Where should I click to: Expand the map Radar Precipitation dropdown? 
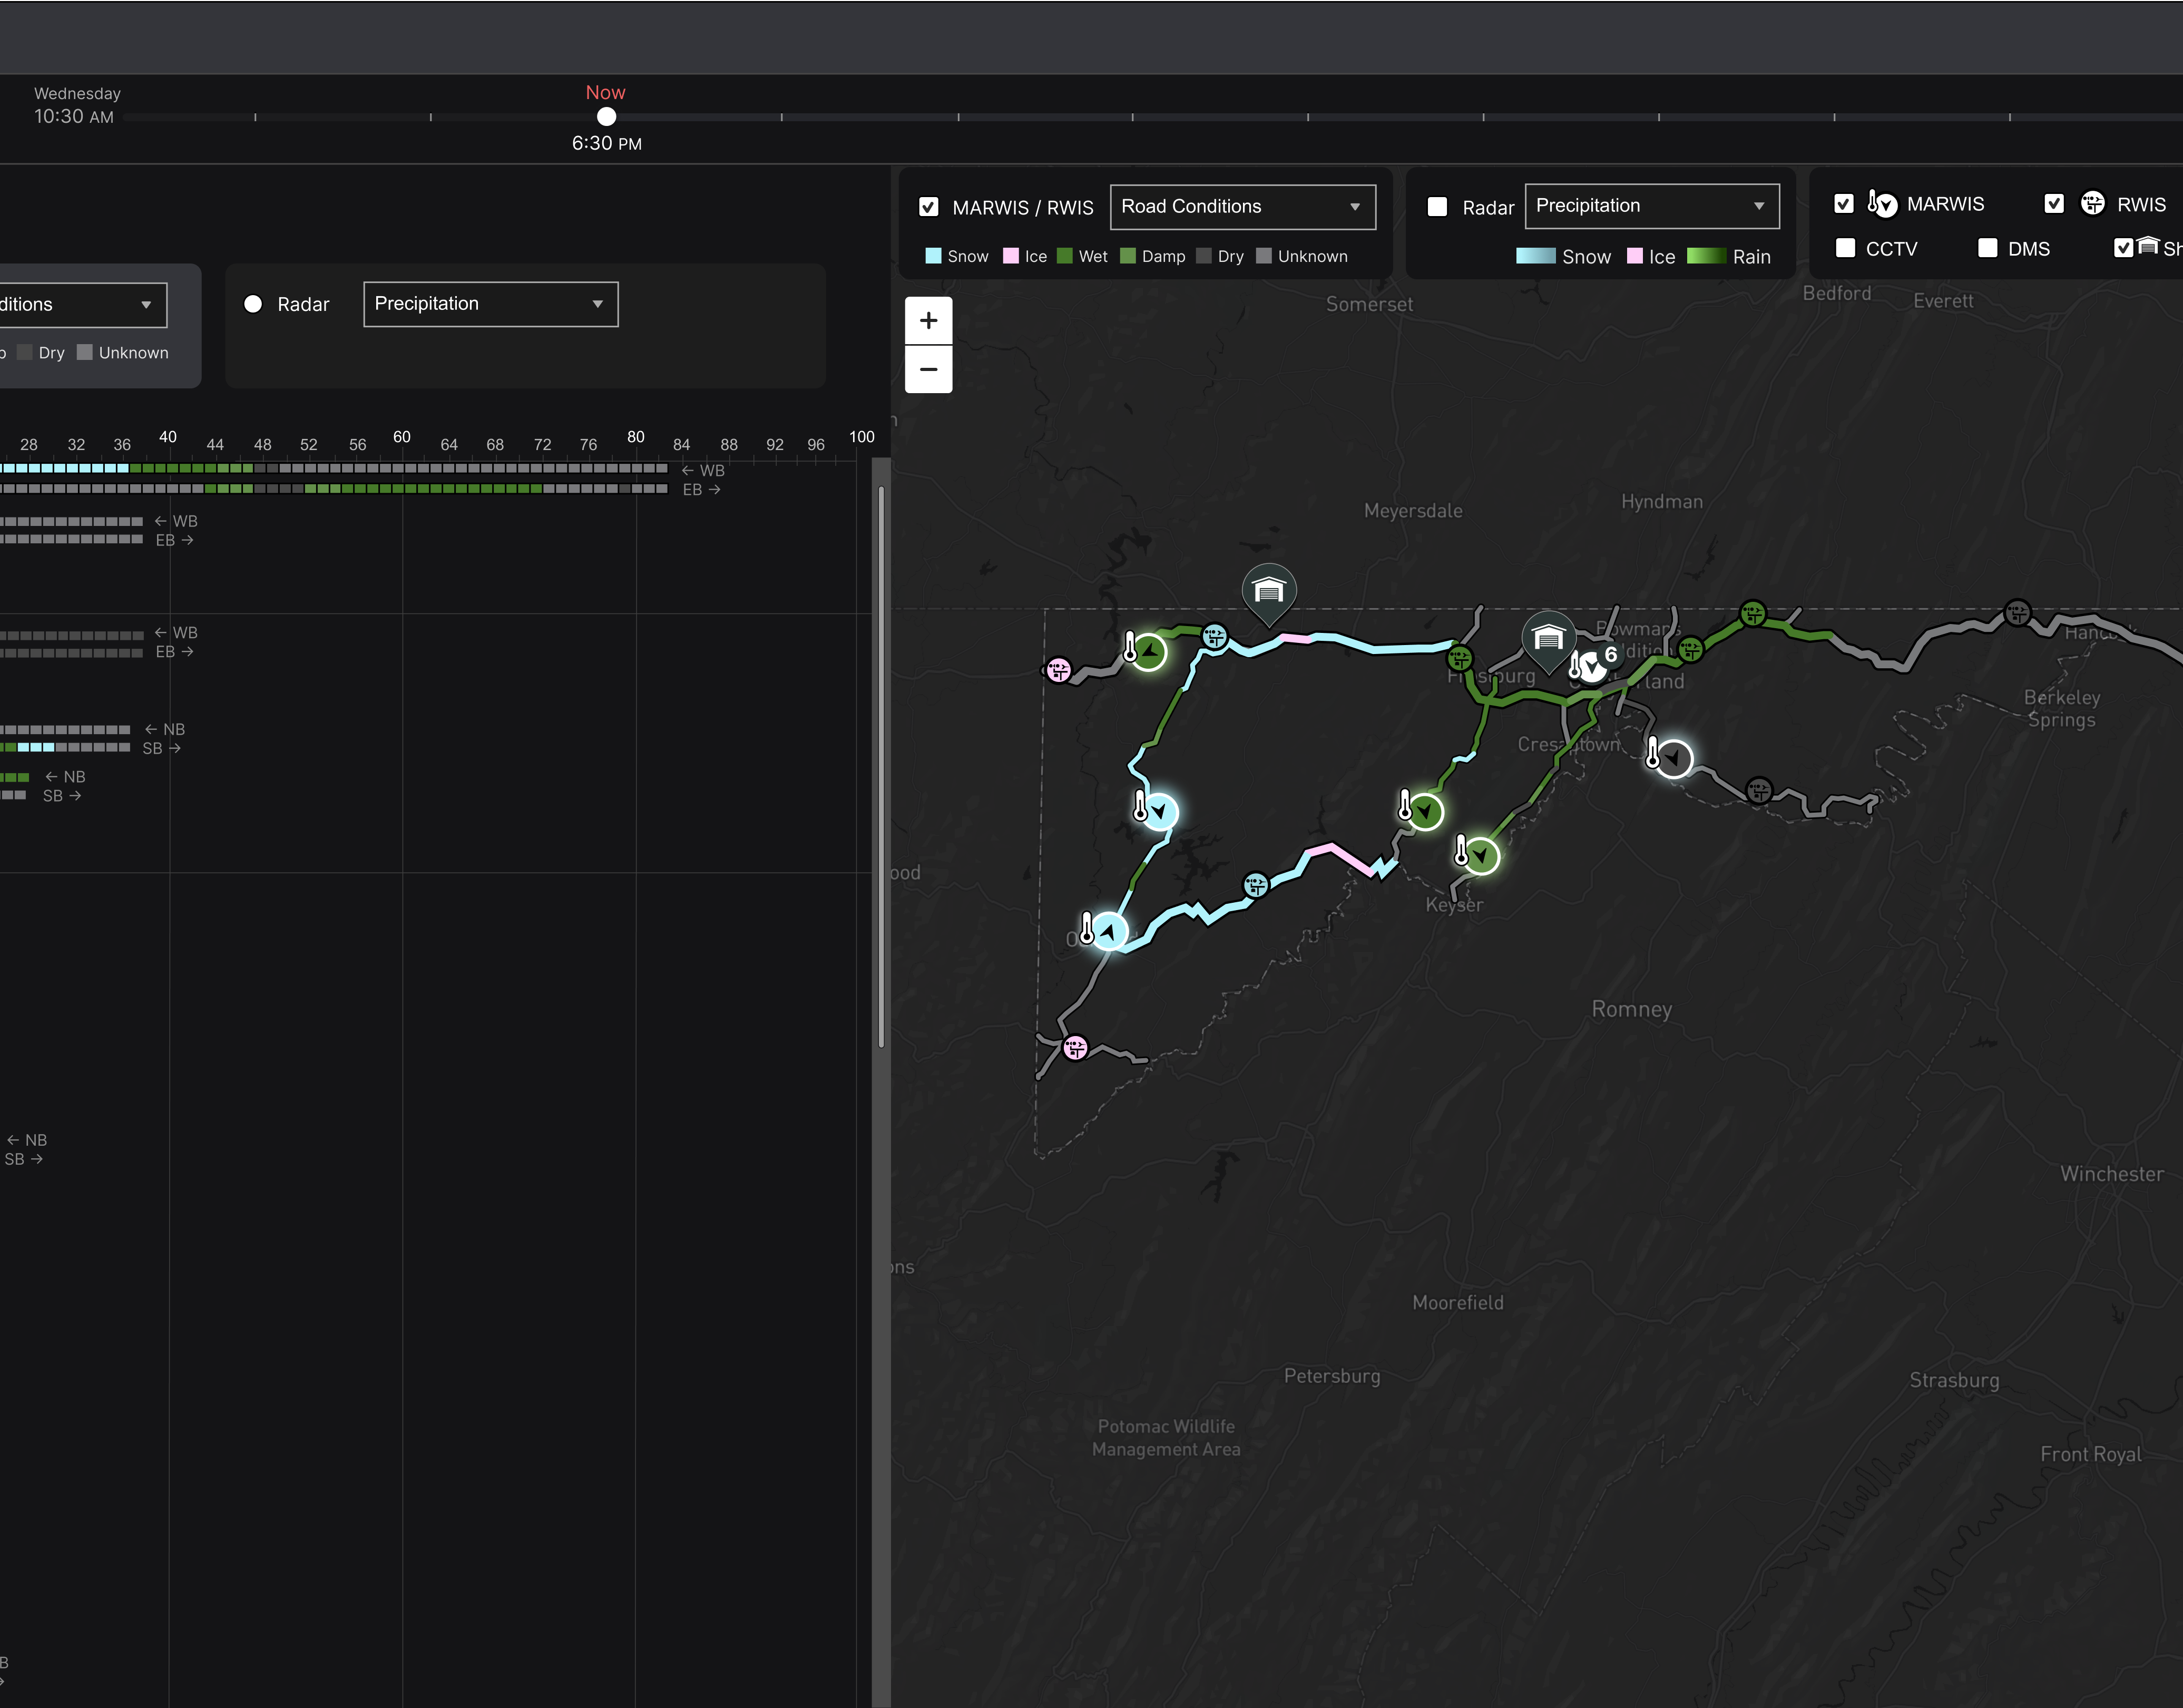(x=1651, y=206)
